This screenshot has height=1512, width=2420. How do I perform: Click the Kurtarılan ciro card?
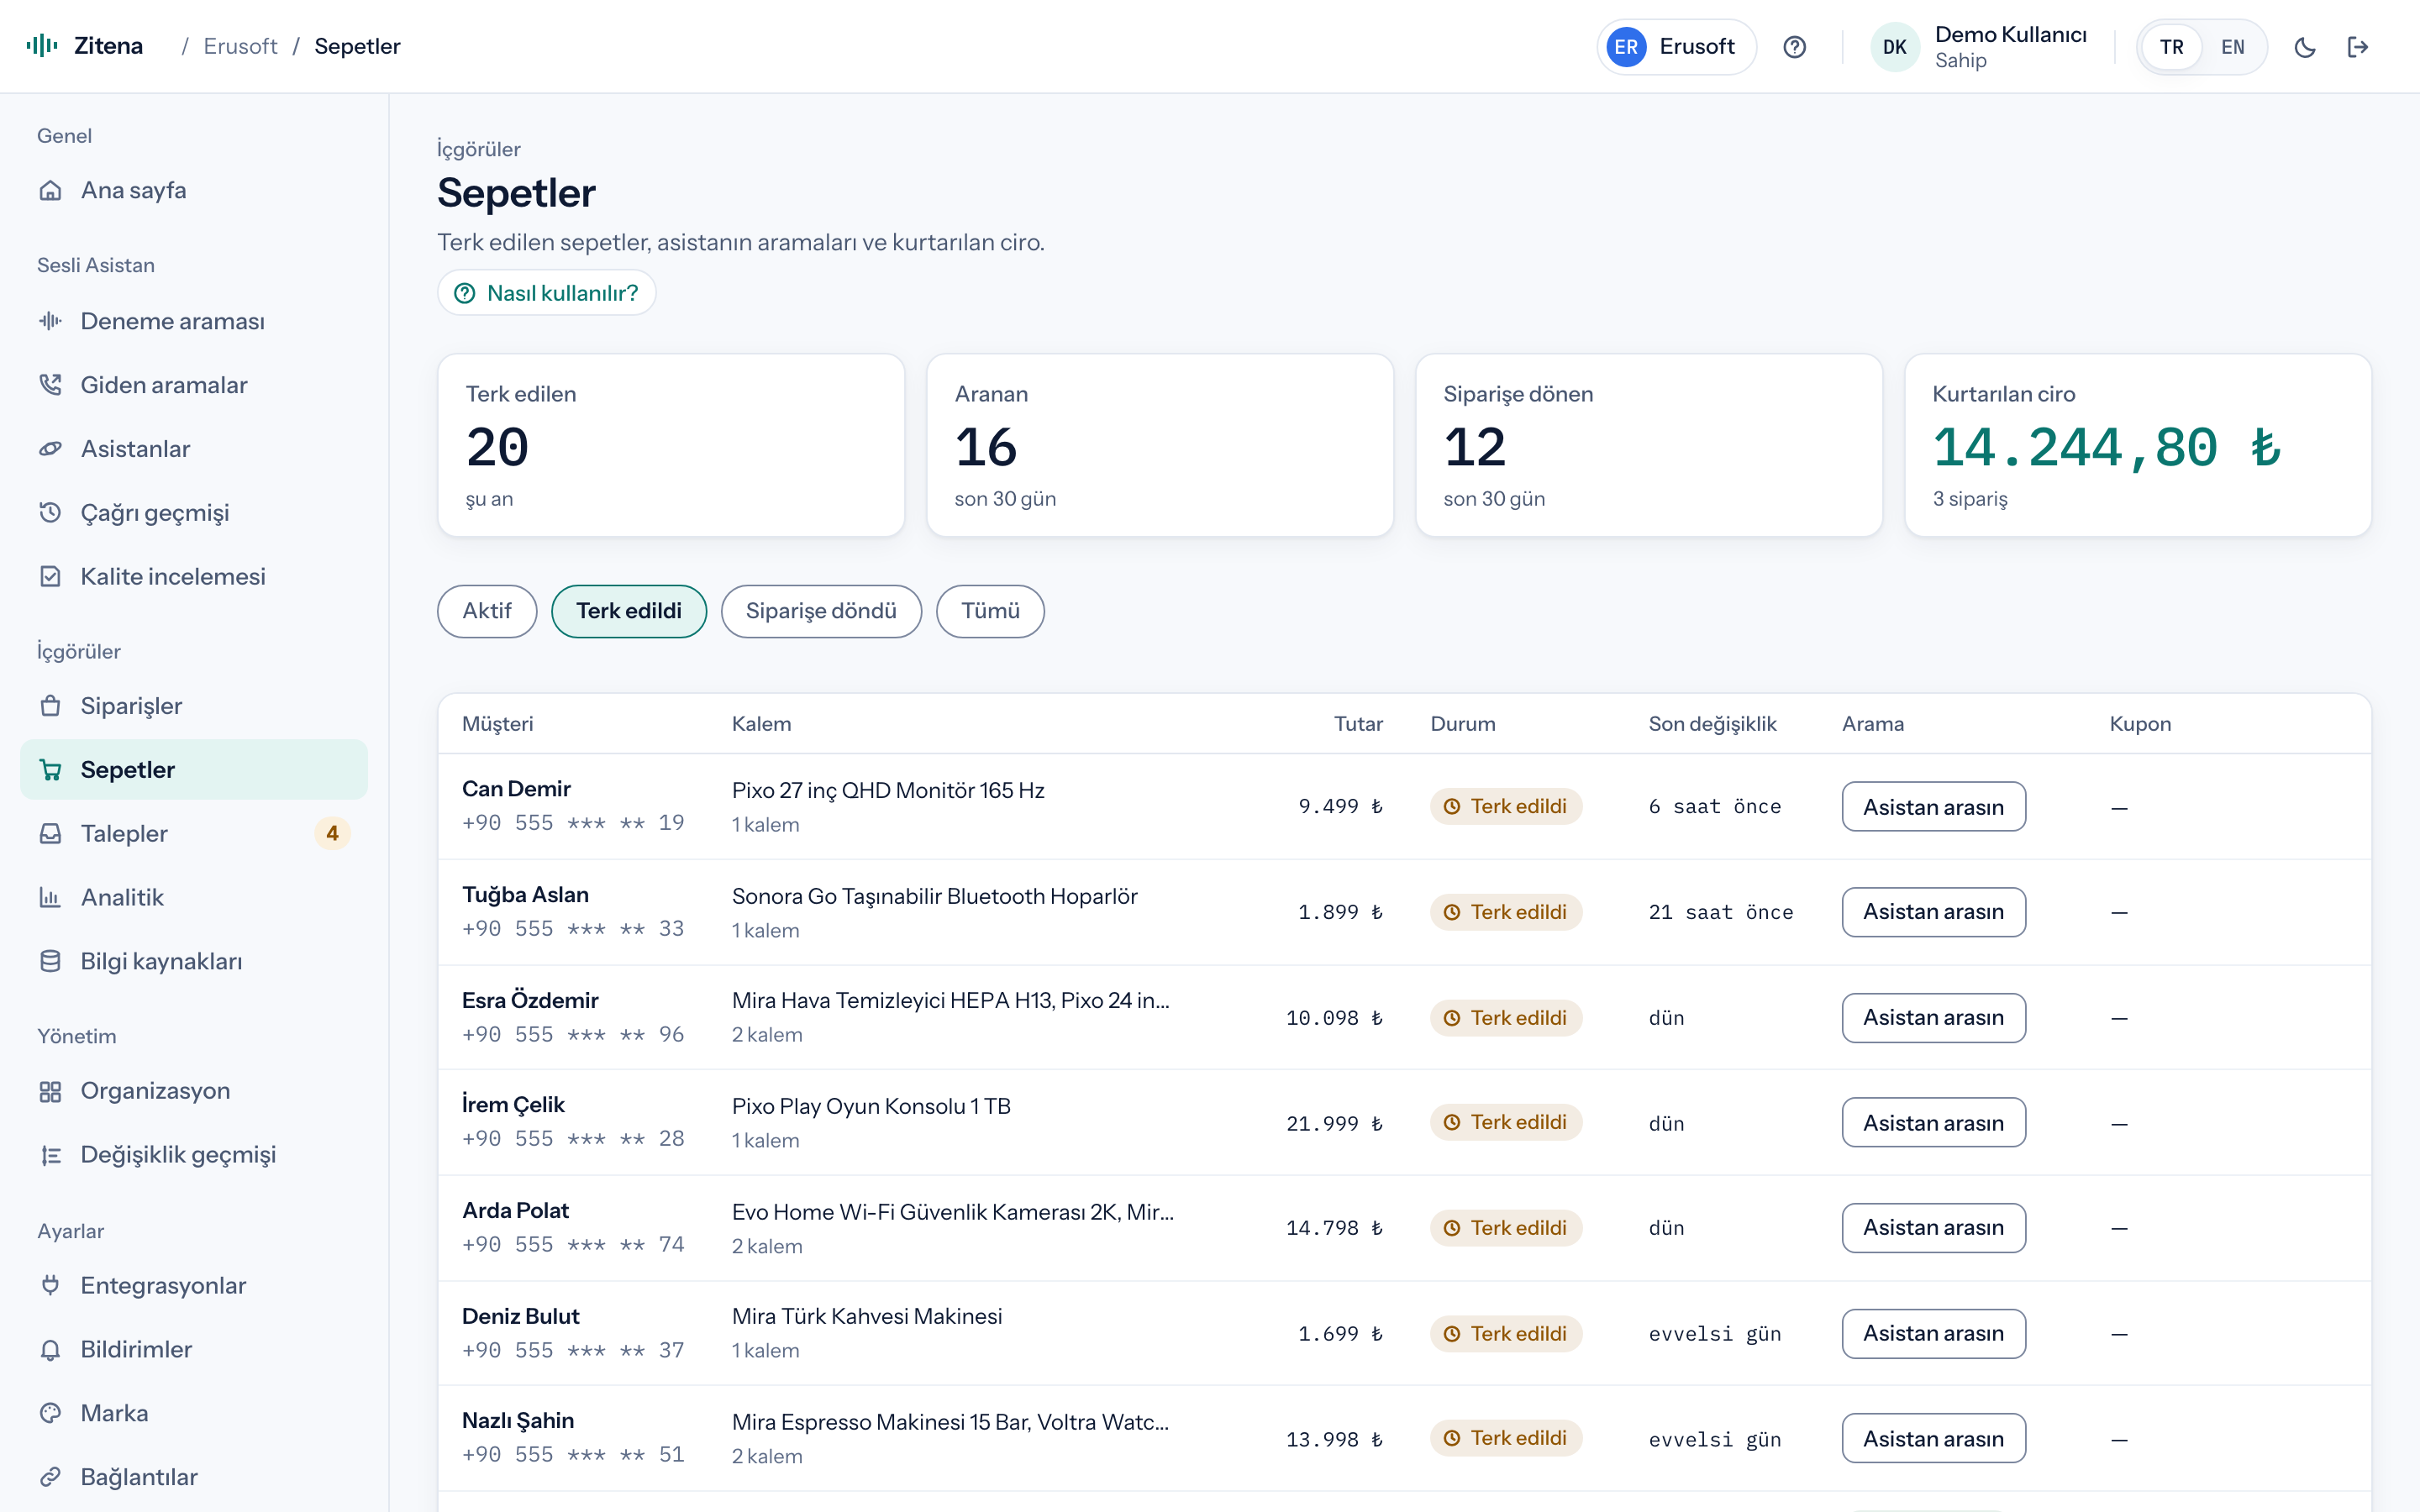(x=2138, y=445)
